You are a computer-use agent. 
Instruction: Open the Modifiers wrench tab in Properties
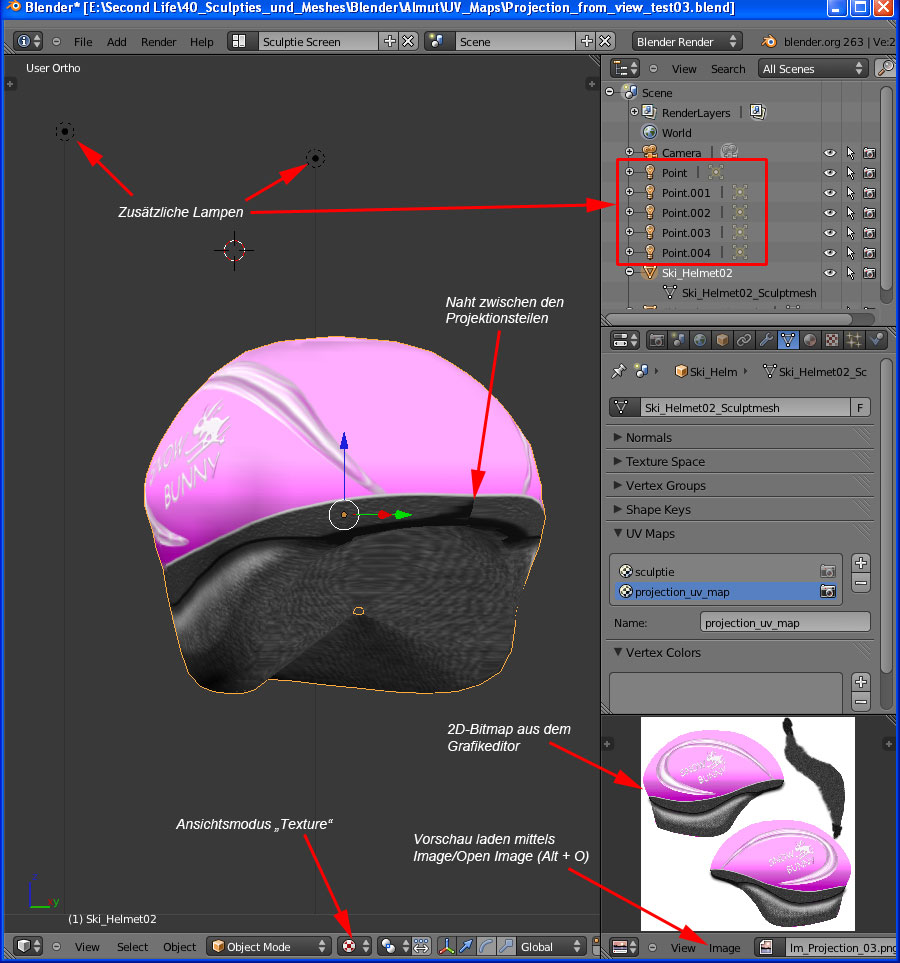point(766,340)
